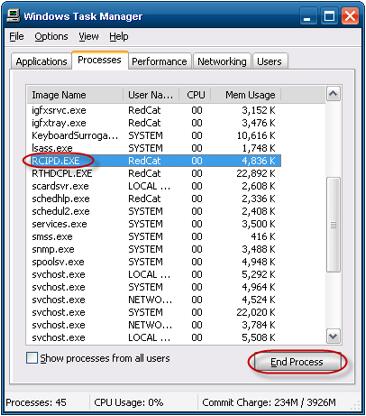The width and height of the screenshot is (366, 416).
Task: Select the scardsvr.exe process
Action: coord(154,186)
